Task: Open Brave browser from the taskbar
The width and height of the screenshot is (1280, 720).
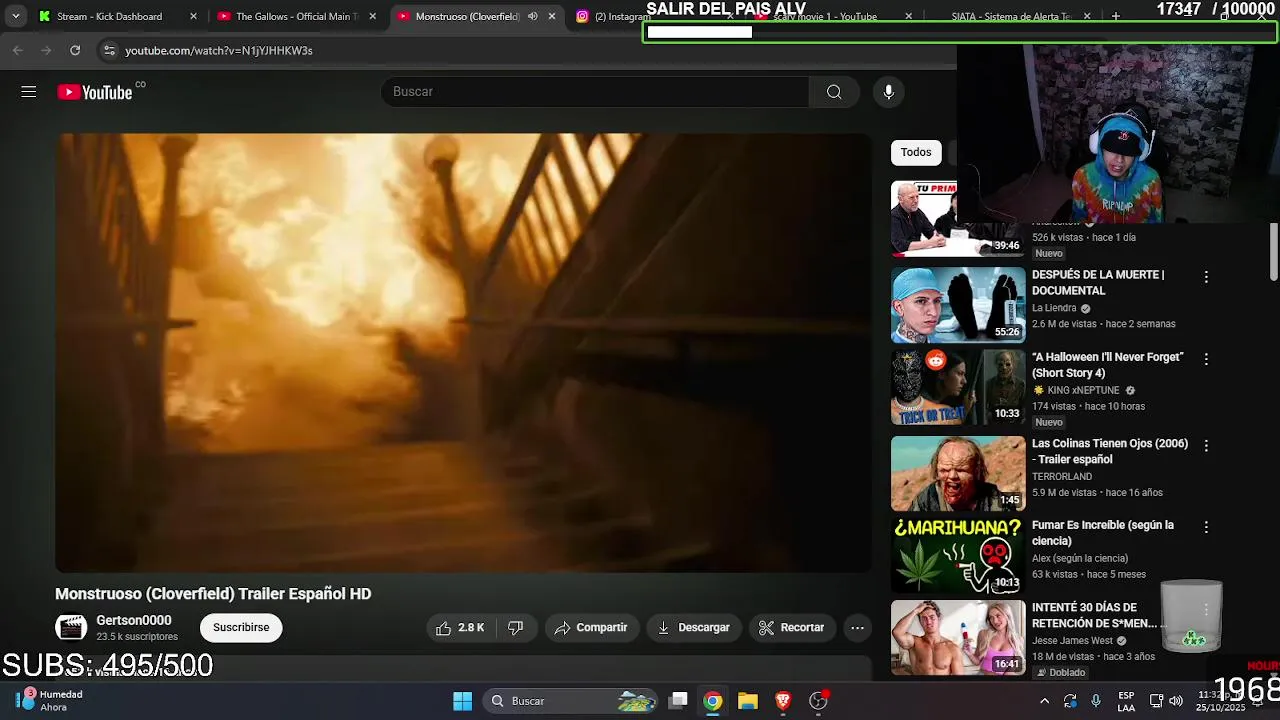Action: [x=783, y=701]
